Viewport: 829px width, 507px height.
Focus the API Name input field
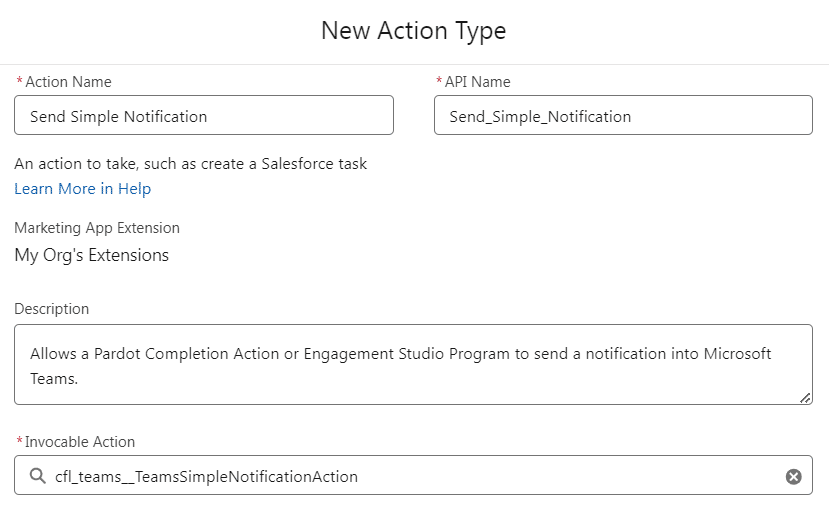[623, 115]
